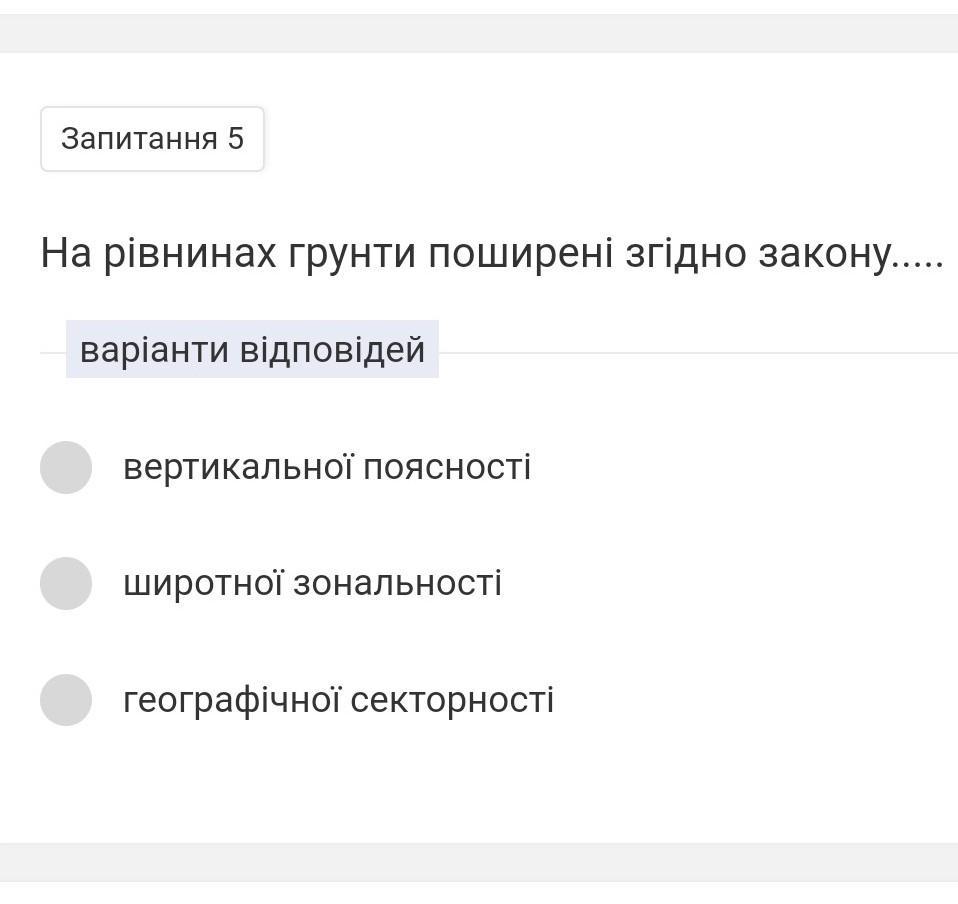The width and height of the screenshot is (958, 904).
Task: Select the "вертикальної поясності" radio button
Action: (x=66, y=467)
